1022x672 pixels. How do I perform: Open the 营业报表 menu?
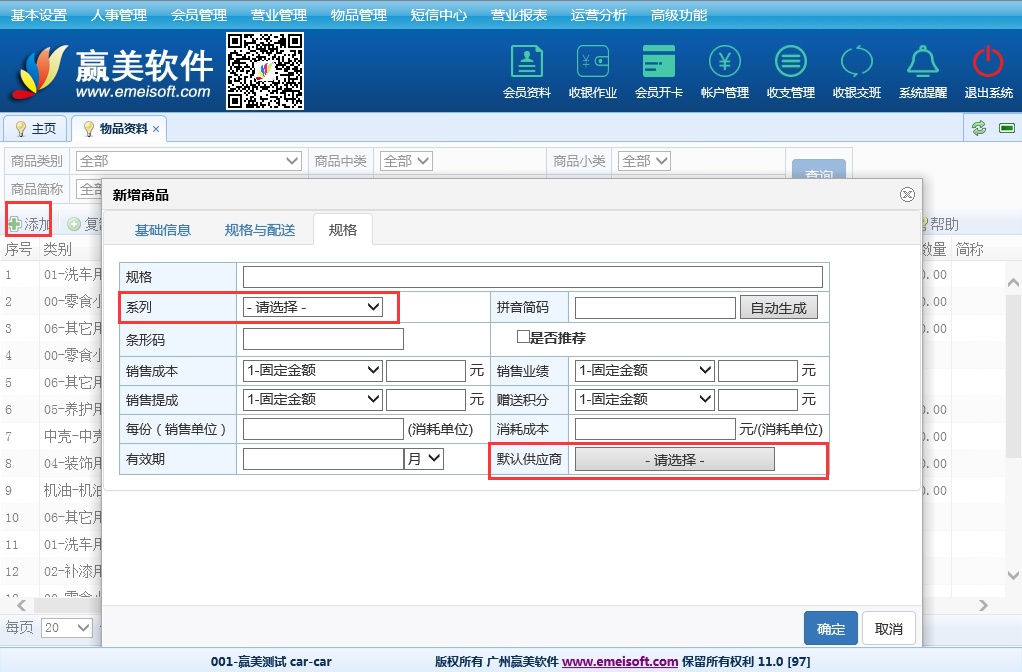(x=519, y=15)
